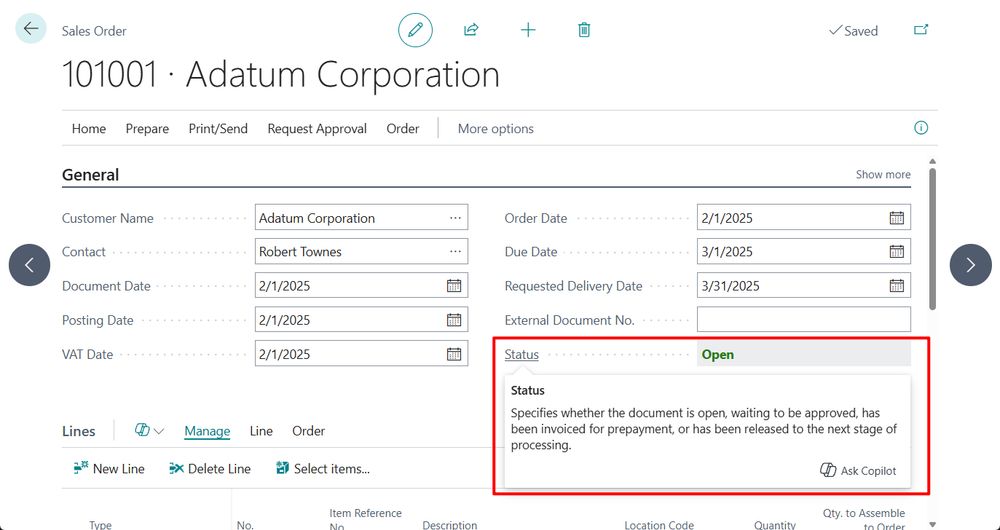This screenshot has width=1000, height=530.
Task: Click the Customer Name input field
Action: point(361,218)
